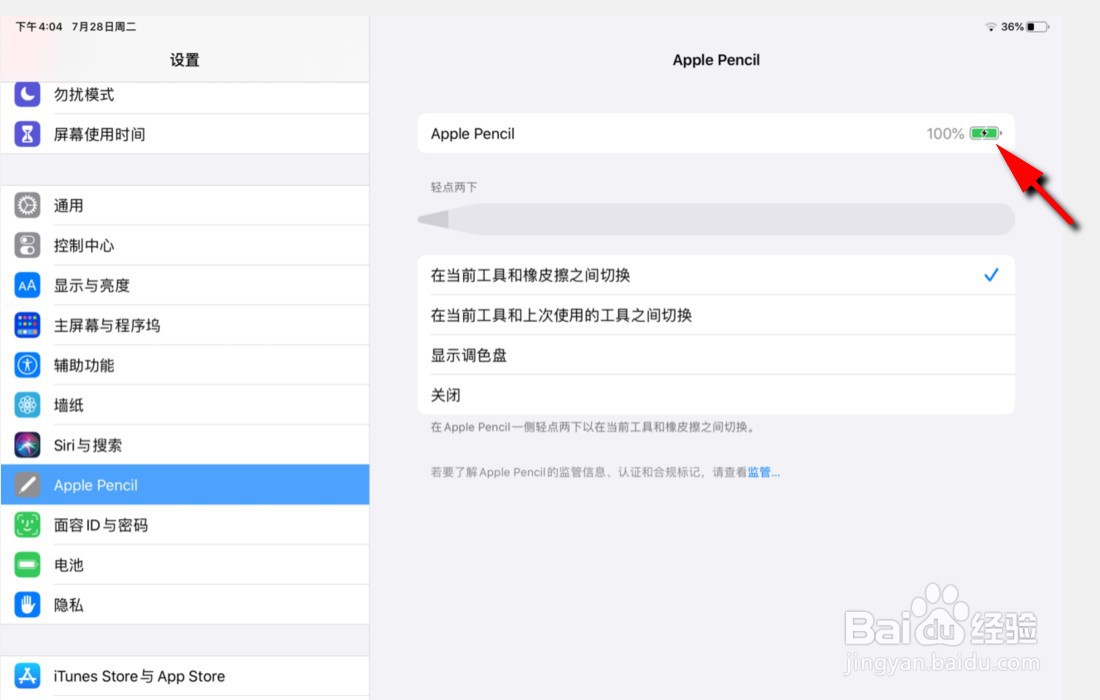The width and height of the screenshot is (1100, 700).
Task: Tap the App Store icon in sidebar
Action: (x=27, y=676)
